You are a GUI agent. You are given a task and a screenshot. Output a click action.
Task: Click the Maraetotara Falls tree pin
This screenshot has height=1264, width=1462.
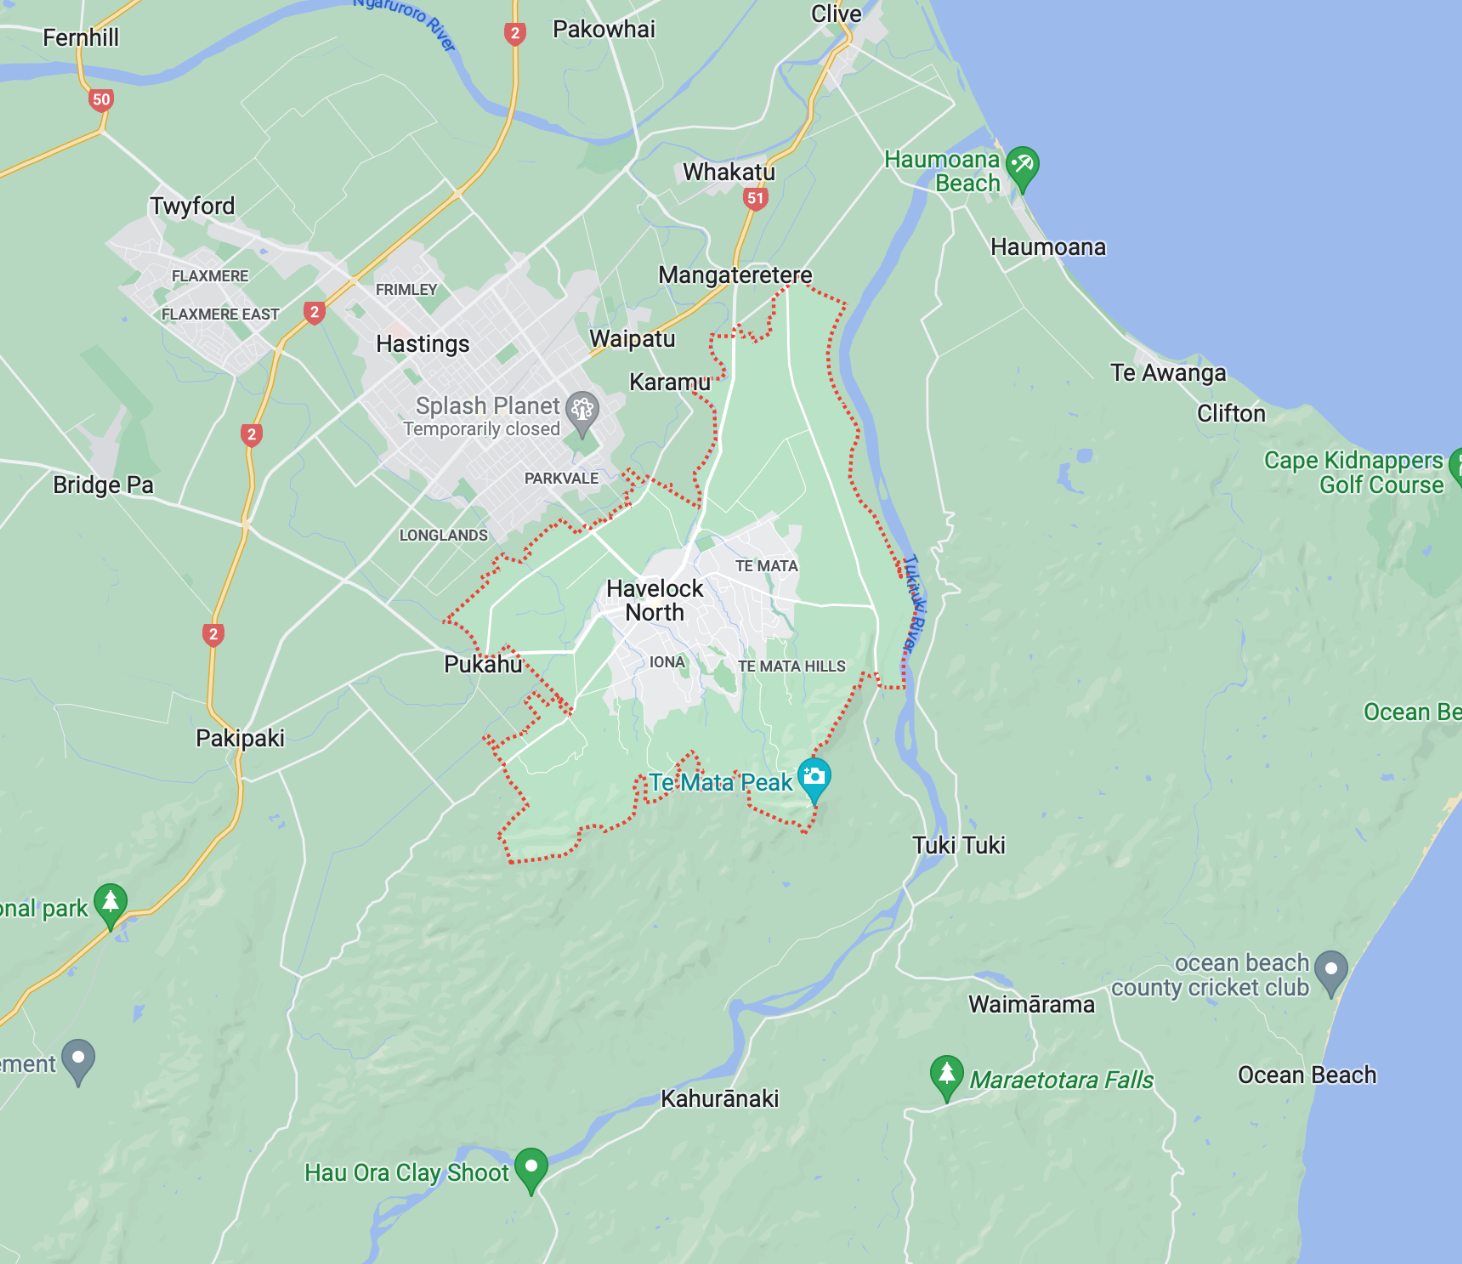[946, 1077]
